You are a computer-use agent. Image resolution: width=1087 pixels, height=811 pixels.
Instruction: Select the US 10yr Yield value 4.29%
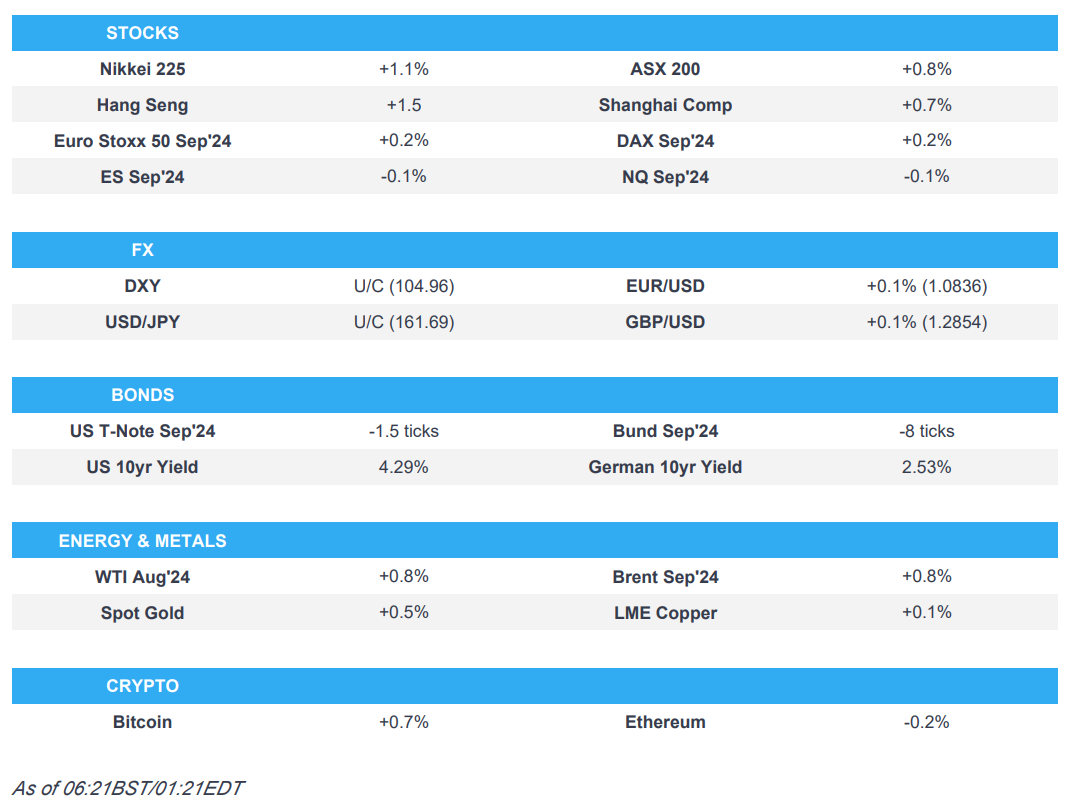pyautogui.click(x=403, y=467)
